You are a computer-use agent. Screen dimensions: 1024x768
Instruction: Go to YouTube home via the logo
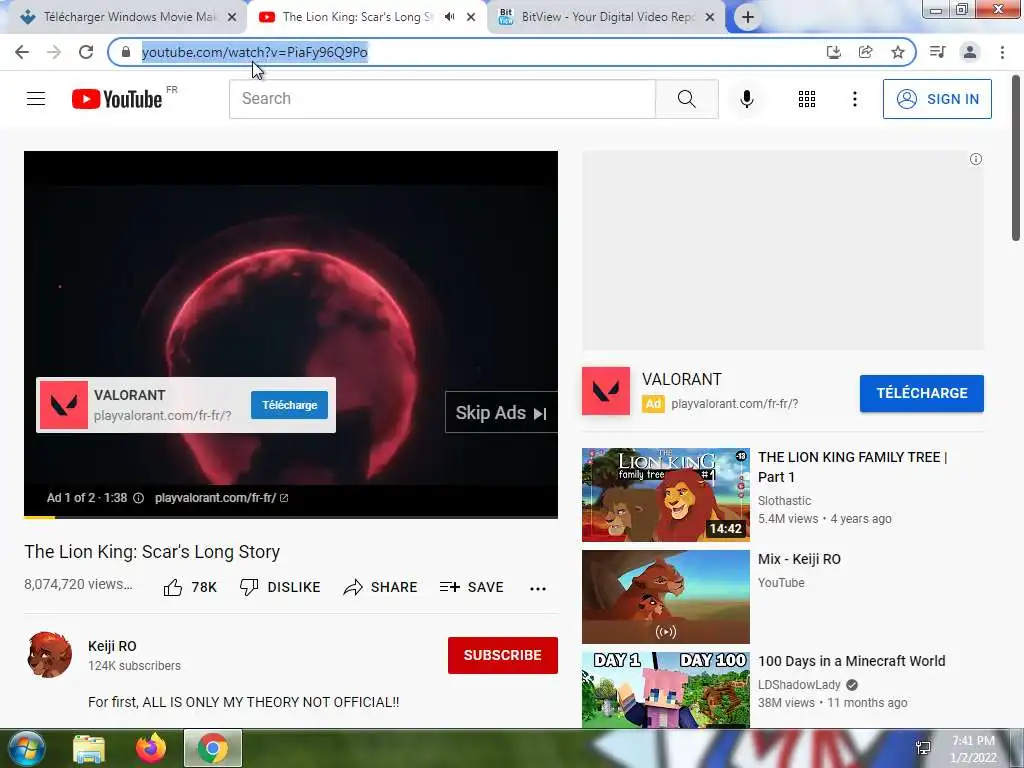click(x=118, y=99)
